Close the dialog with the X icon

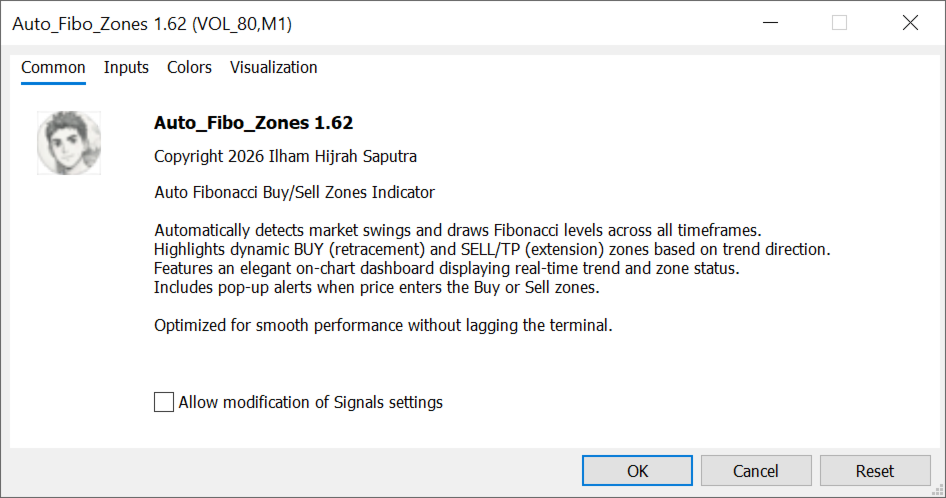910,23
